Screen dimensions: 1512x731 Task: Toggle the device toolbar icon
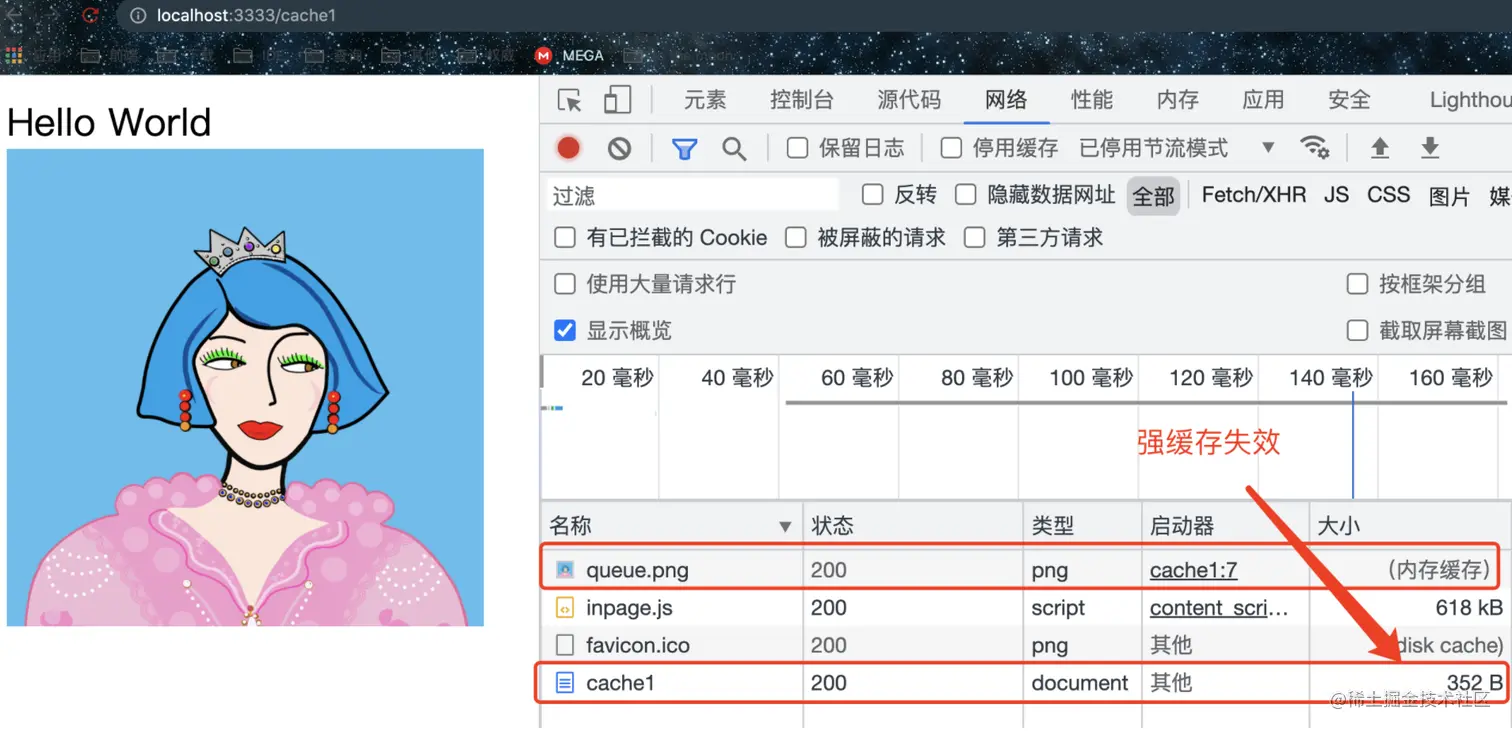coord(617,100)
